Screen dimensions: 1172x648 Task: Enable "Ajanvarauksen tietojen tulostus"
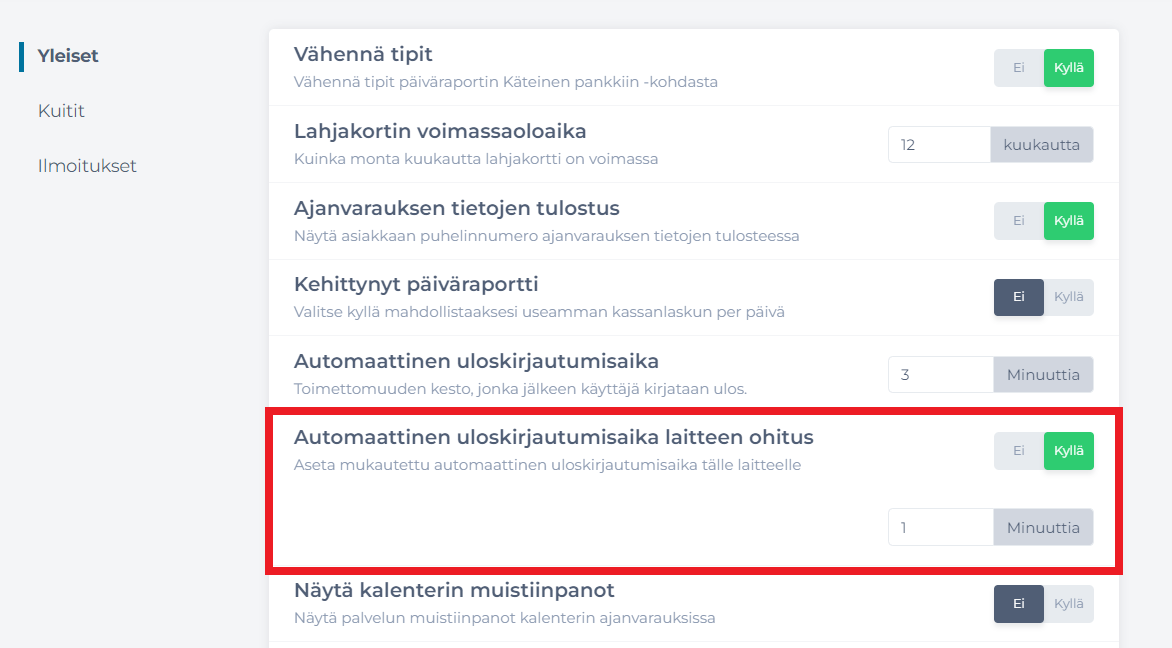tap(1066, 220)
